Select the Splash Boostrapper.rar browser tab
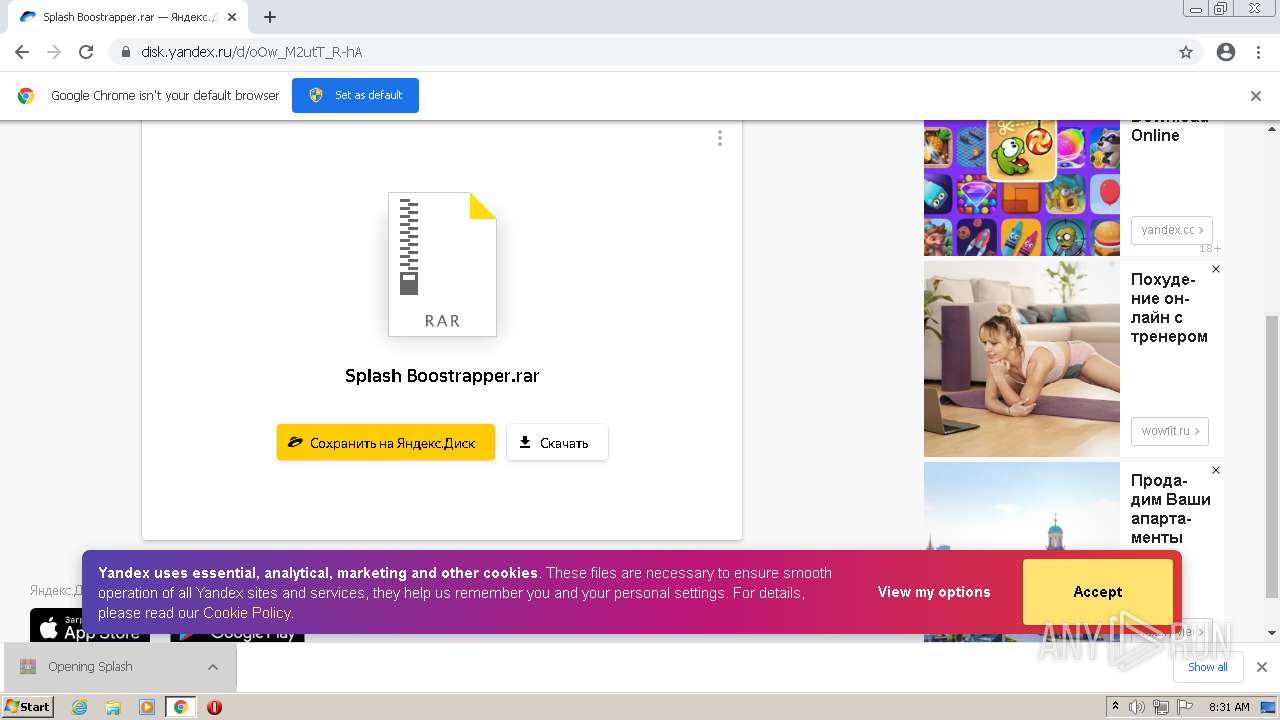Image resolution: width=1280 pixels, height=720 pixels. (129, 17)
